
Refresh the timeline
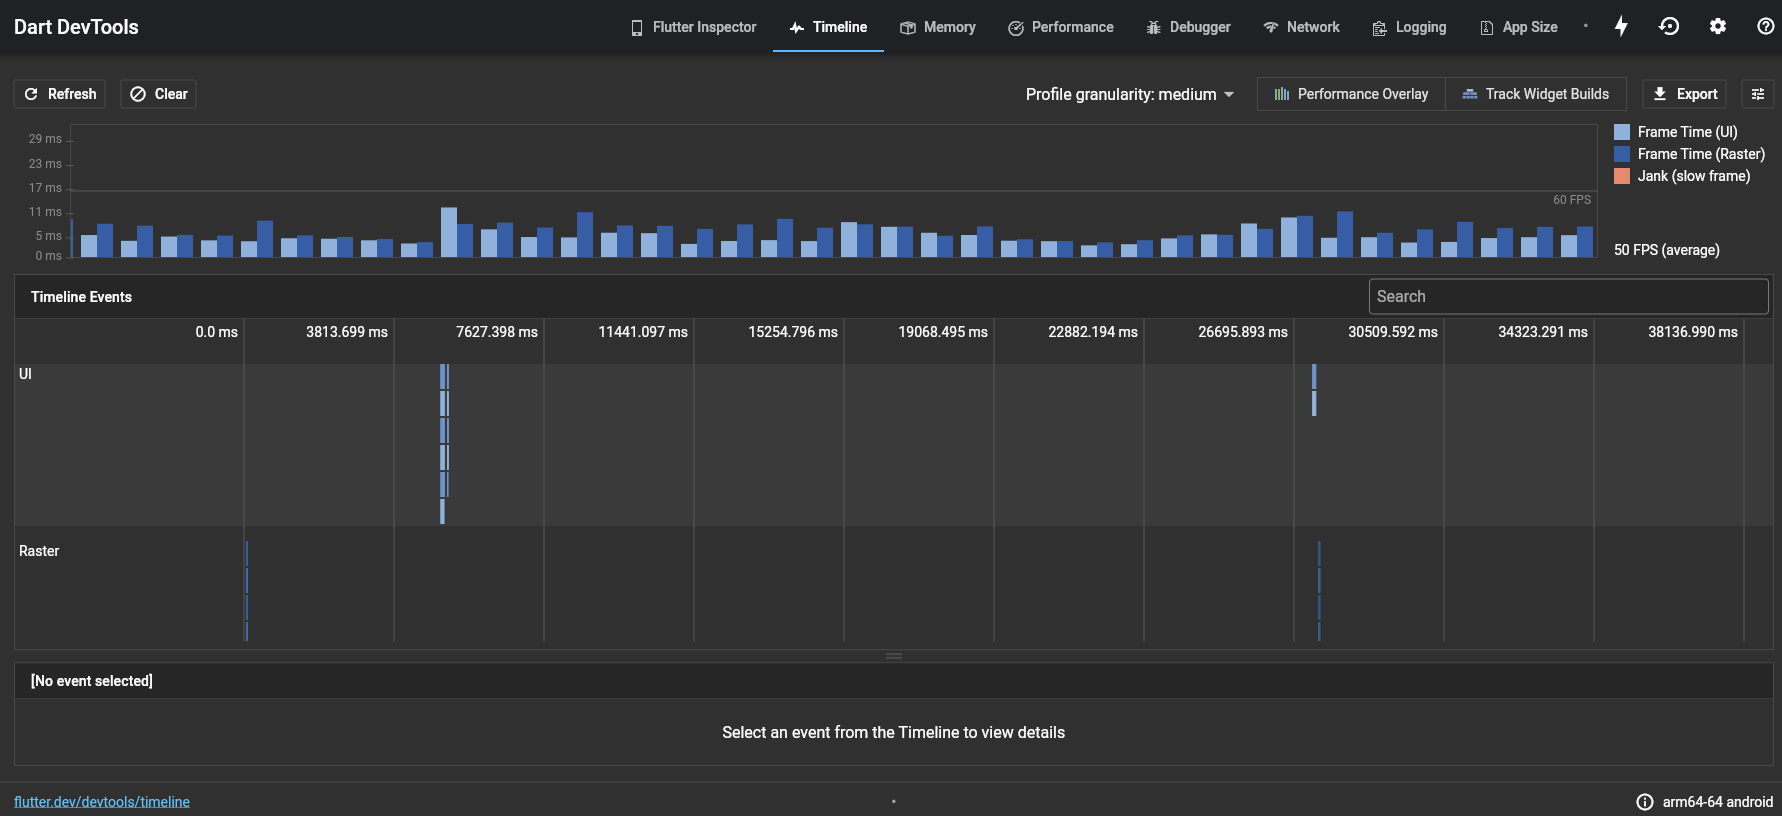[60, 94]
